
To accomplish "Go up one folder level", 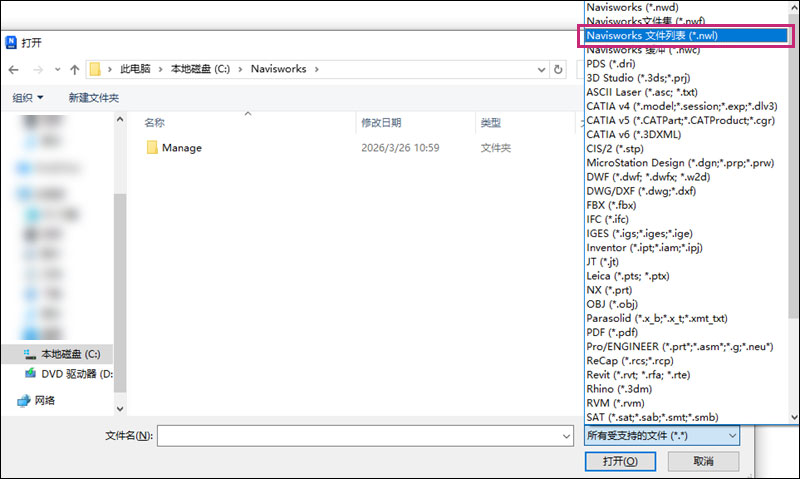I will (x=75, y=69).
